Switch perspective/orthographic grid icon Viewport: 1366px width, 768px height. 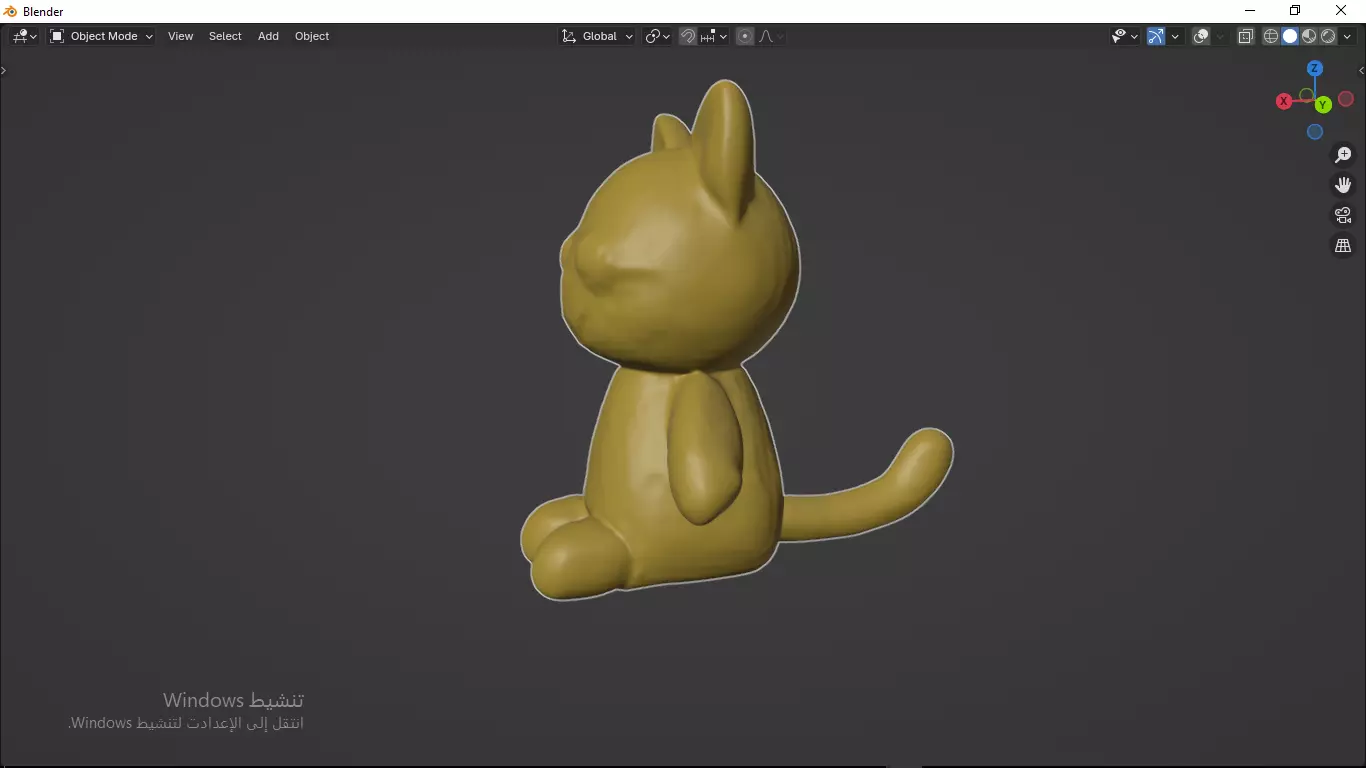coord(1343,245)
